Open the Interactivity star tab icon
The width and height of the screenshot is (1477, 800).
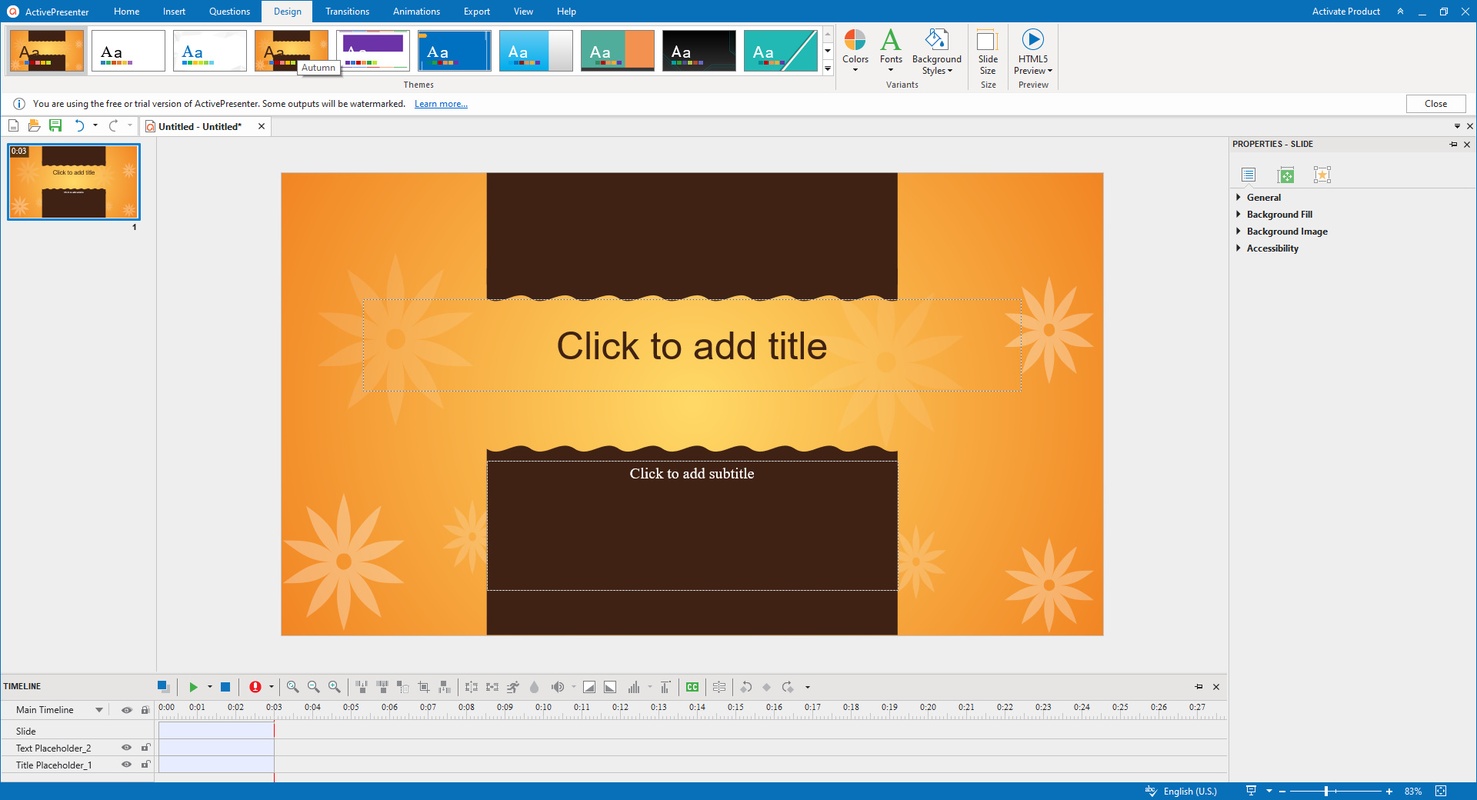[1322, 175]
